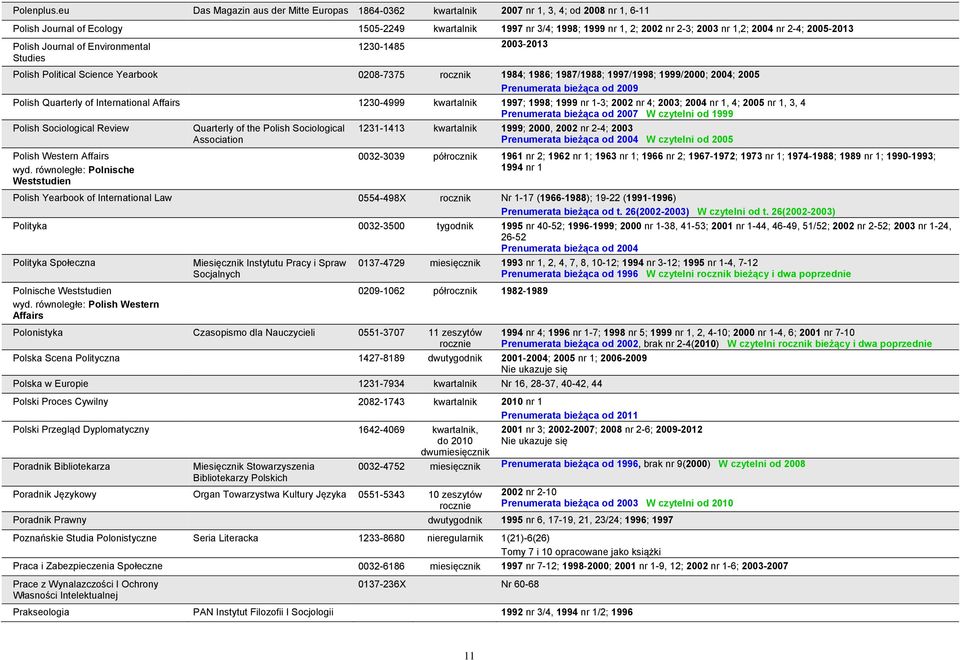Screen dimensions: 960x660
Task: Click Das Magazin aus der Mitte Europas
Action: pos(271,10)
